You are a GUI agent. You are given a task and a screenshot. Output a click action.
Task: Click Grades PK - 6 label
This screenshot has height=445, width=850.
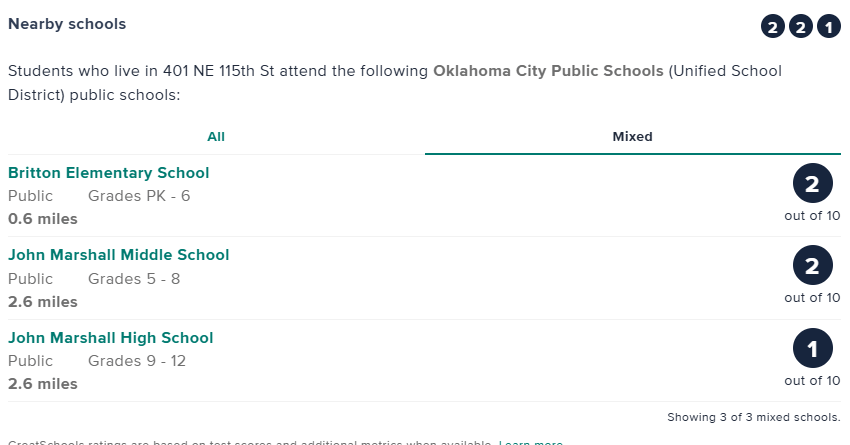(139, 196)
